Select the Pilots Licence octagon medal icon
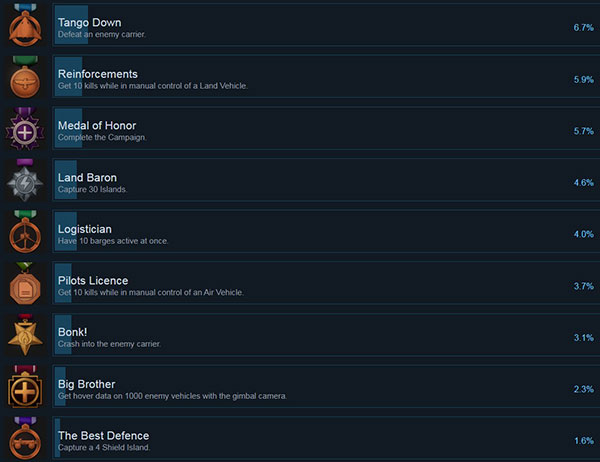 (x=25, y=284)
